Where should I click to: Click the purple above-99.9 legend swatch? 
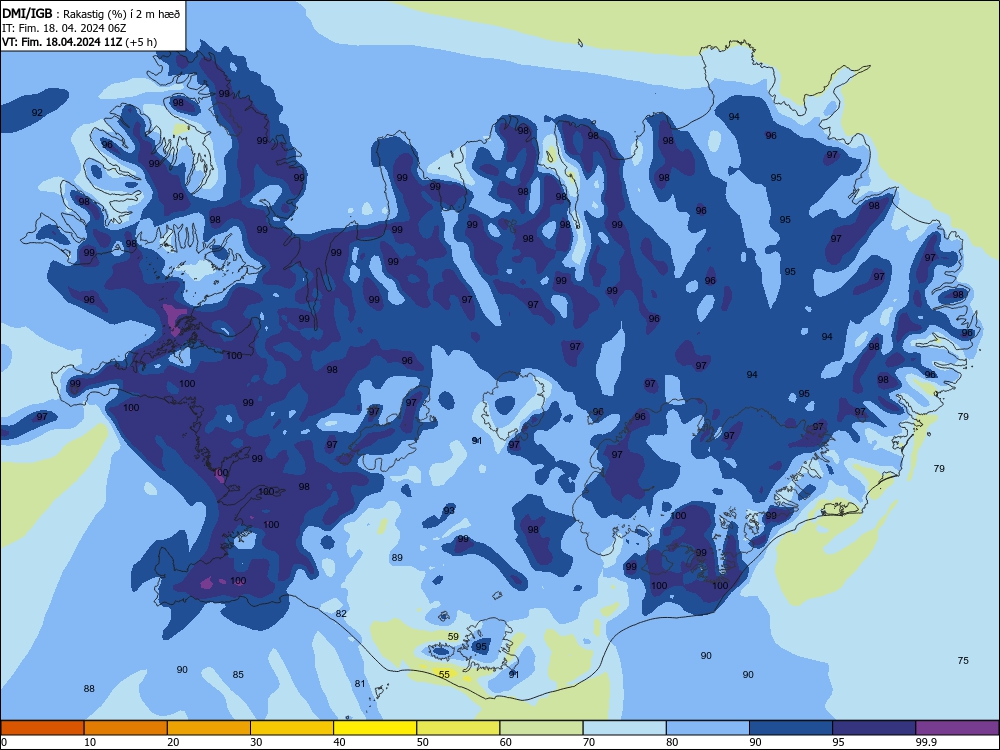coord(957,728)
